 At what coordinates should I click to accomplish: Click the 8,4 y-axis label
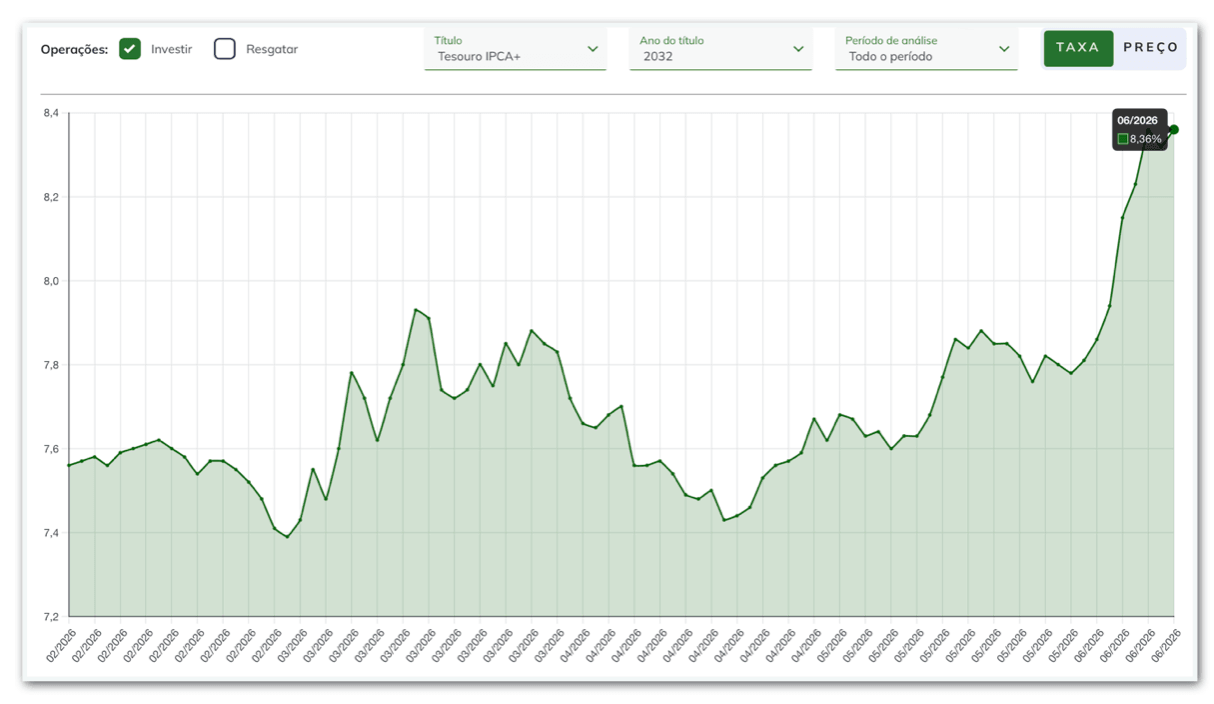click(x=51, y=113)
